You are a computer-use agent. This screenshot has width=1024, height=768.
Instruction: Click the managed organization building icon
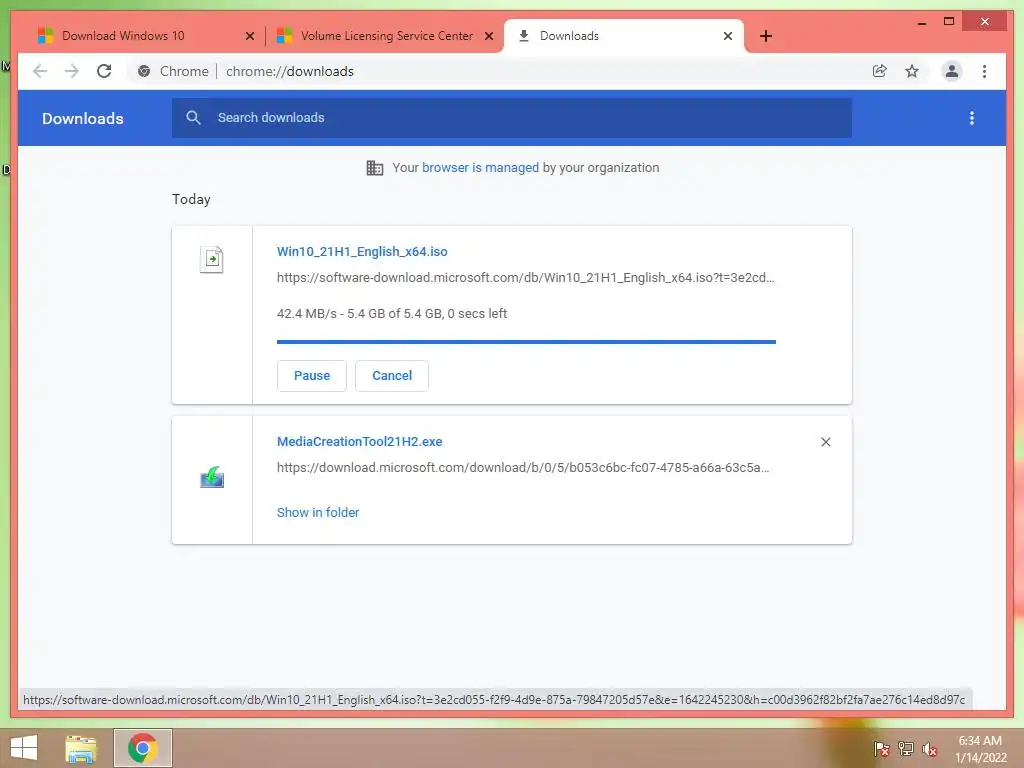click(x=375, y=168)
